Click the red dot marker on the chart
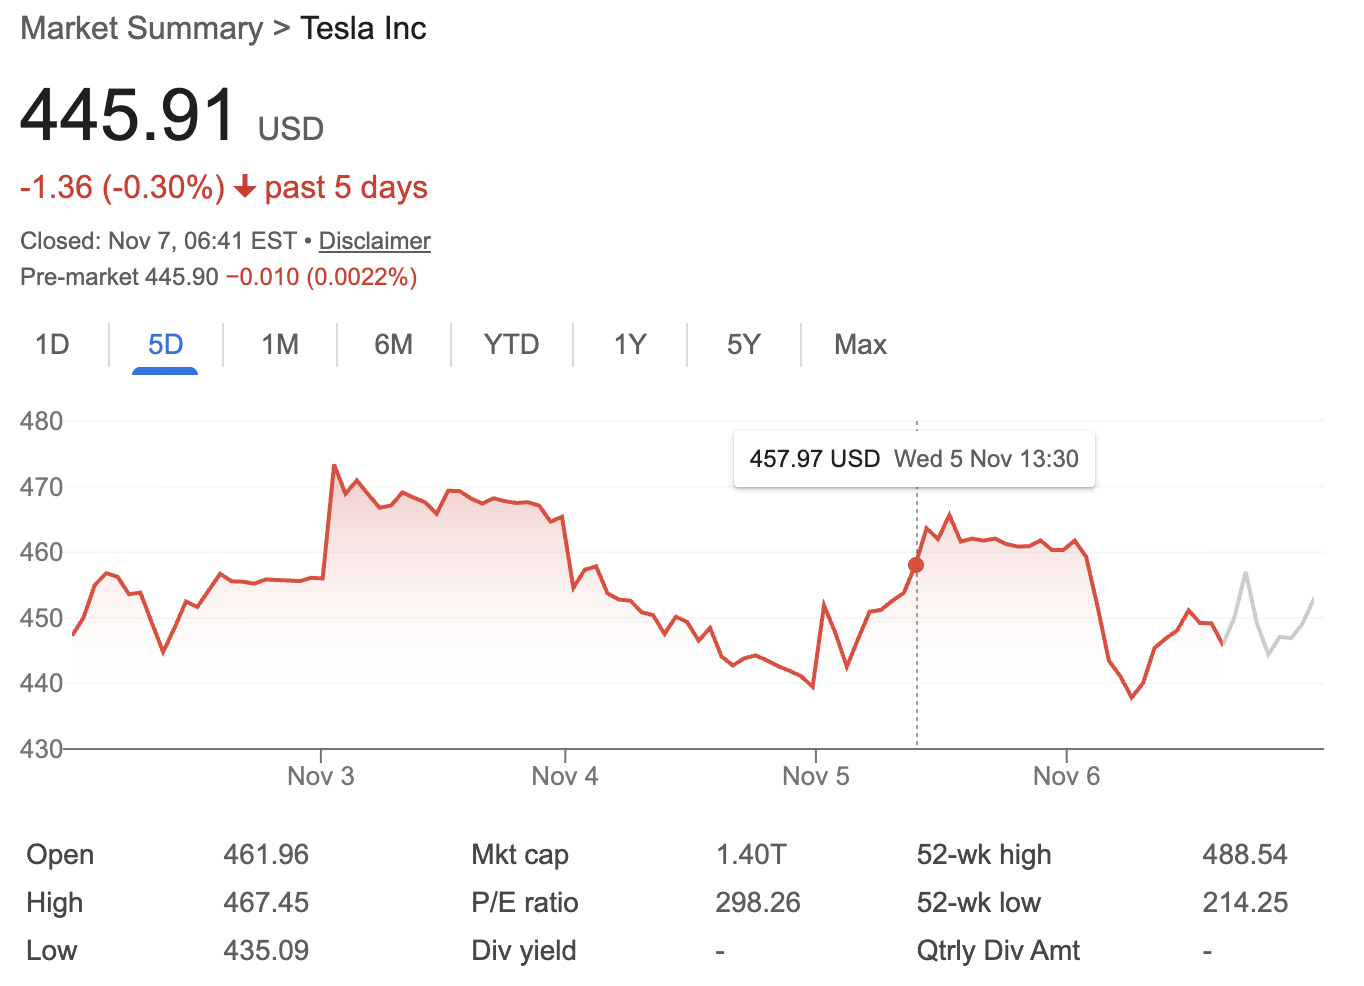The height and width of the screenshot is (986, 1364). (916, 564)
